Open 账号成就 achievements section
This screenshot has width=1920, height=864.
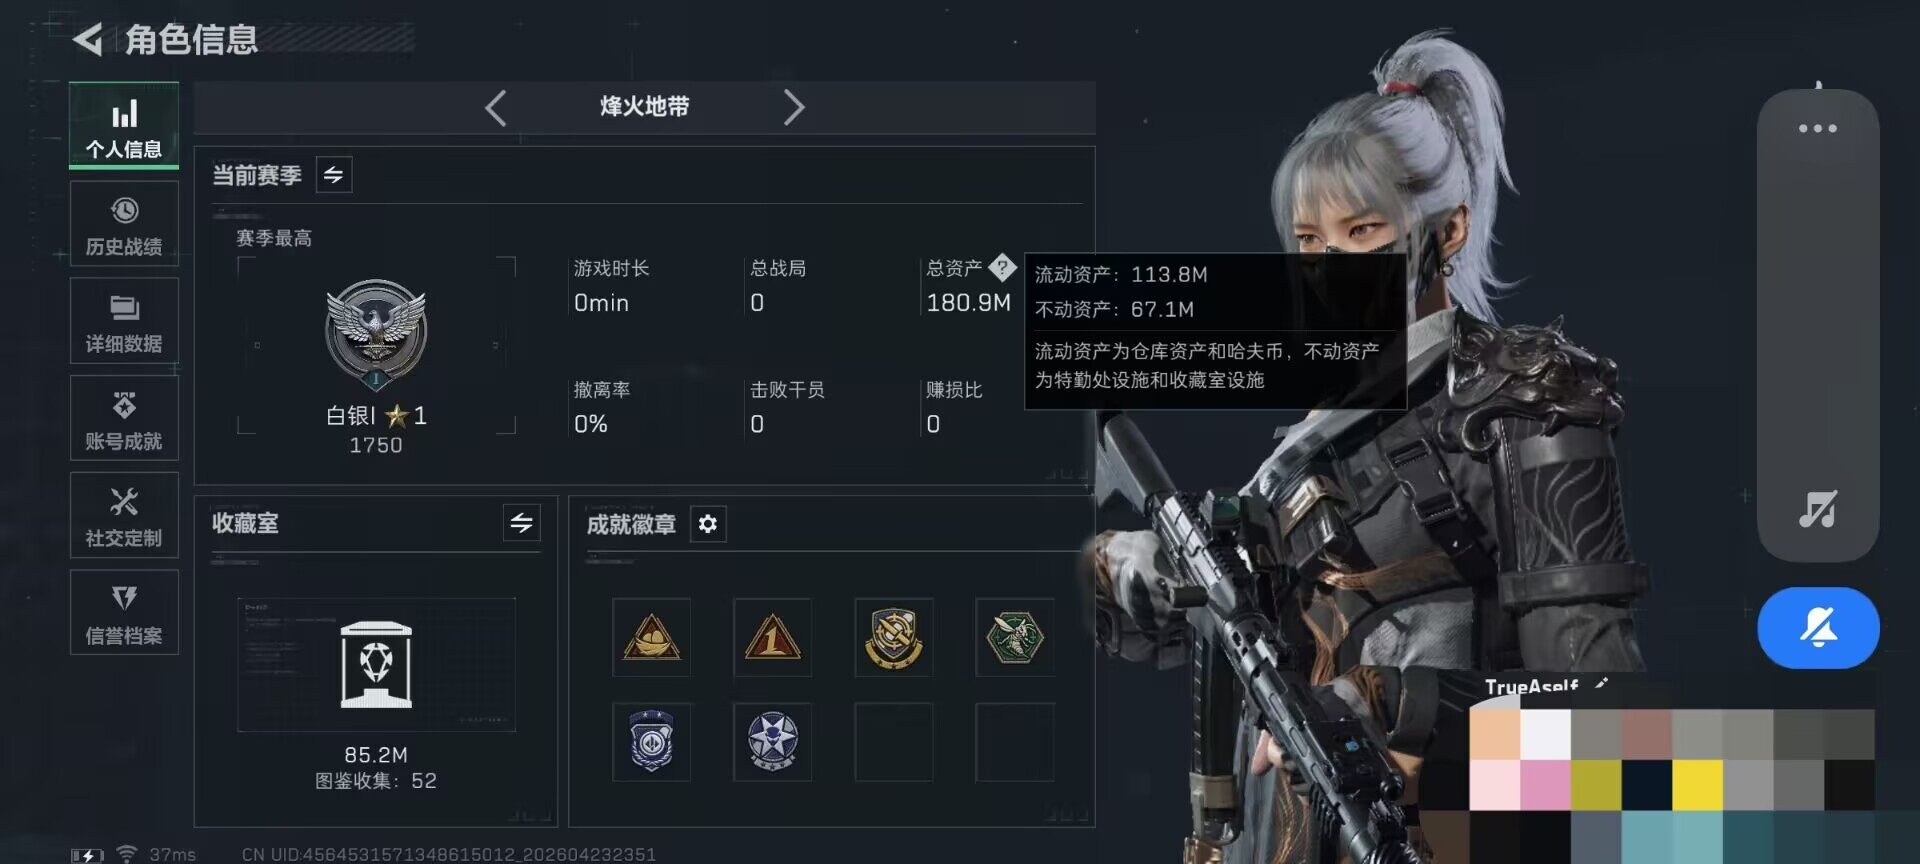124,418
